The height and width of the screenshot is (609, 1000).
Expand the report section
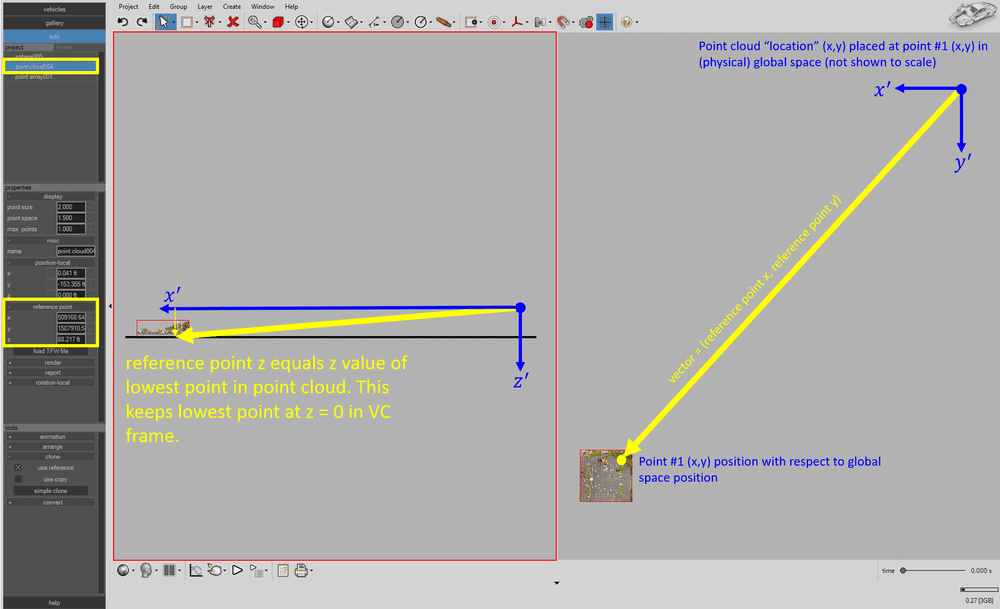coord(52,374)
